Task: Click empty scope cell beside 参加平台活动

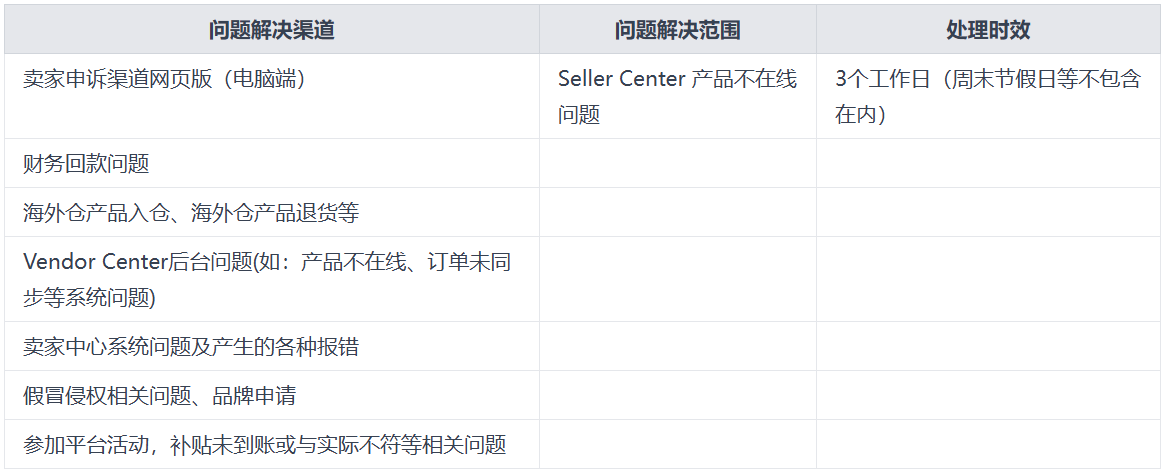Action: (x=678, y=444)
